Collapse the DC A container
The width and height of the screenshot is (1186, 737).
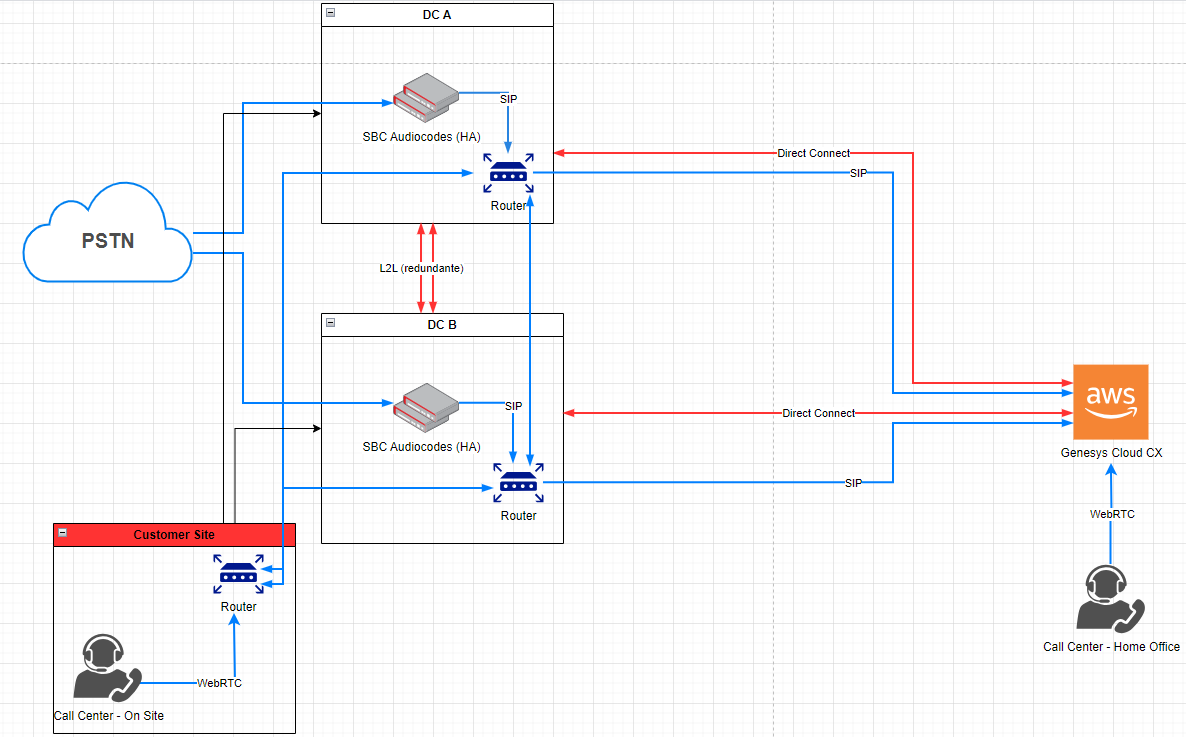(331, 13)
